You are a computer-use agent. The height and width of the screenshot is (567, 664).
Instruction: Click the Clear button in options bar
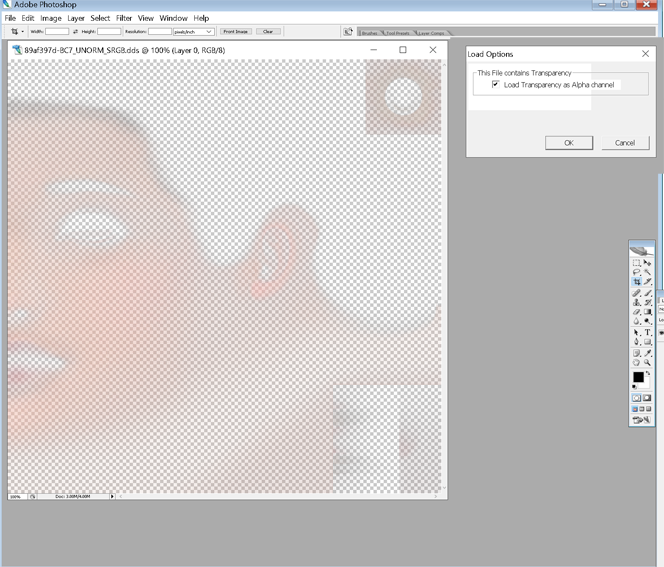click(268, 31)
